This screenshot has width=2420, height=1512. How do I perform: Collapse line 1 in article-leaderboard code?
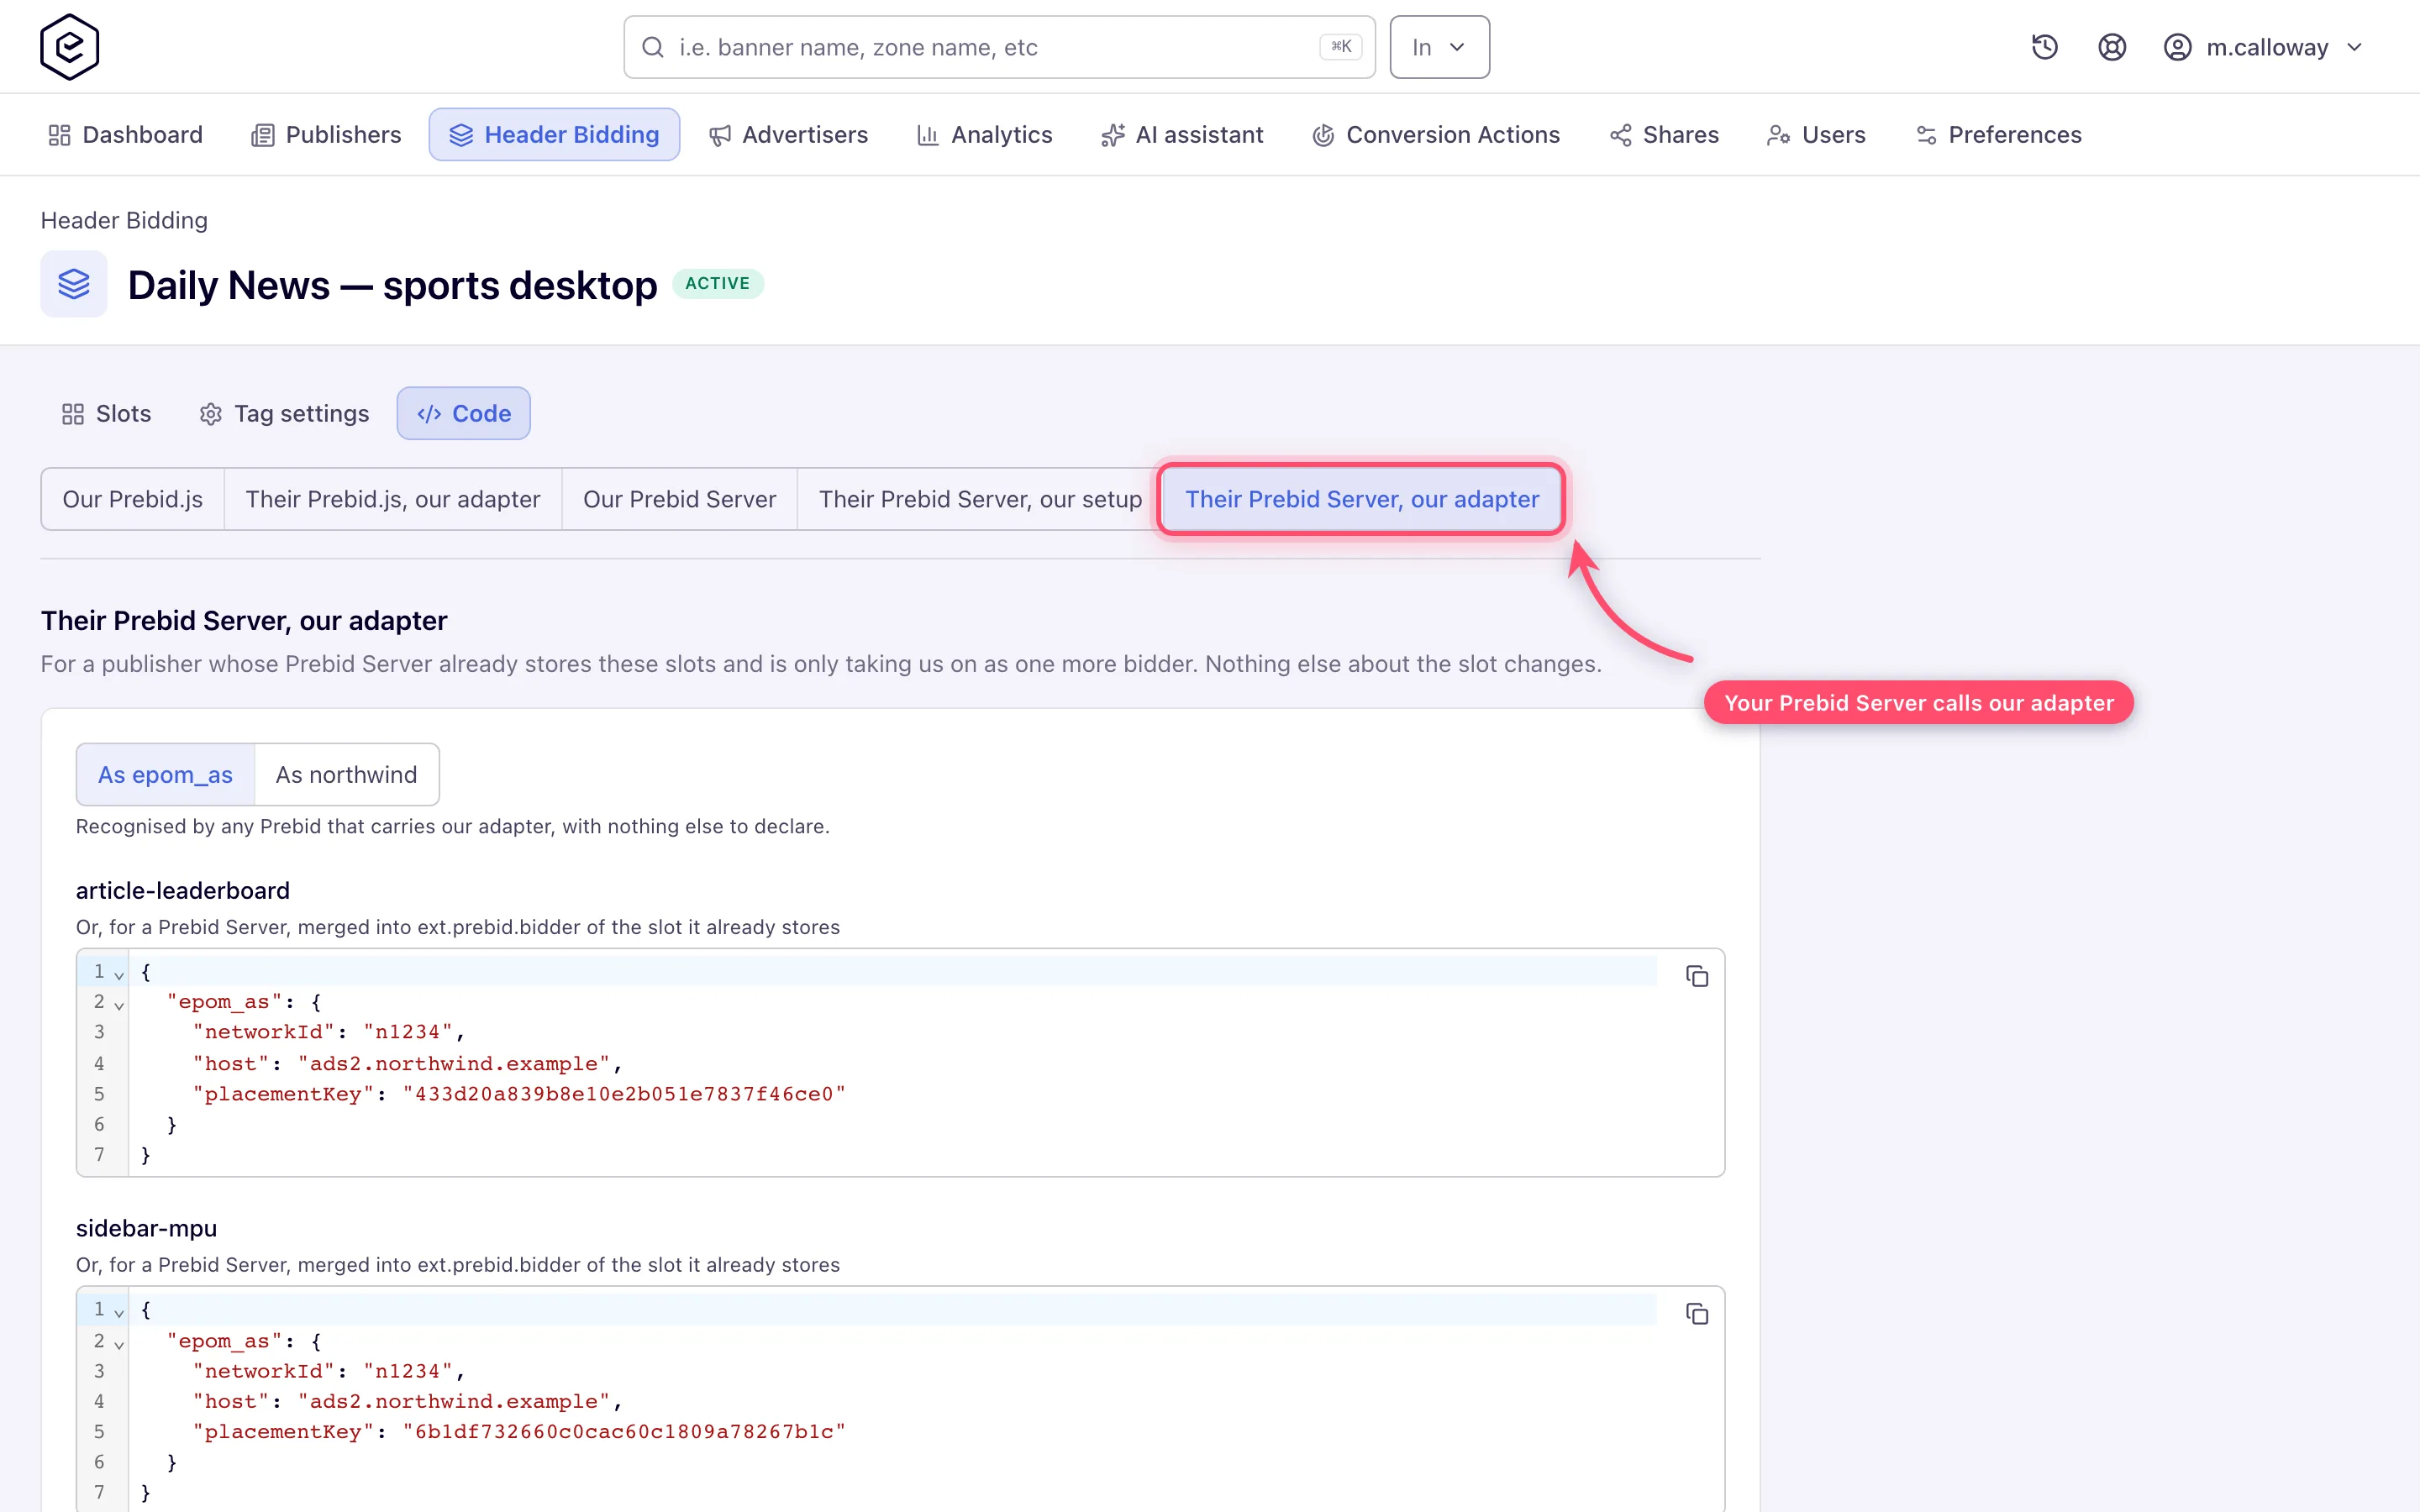[x=119, y=974]
